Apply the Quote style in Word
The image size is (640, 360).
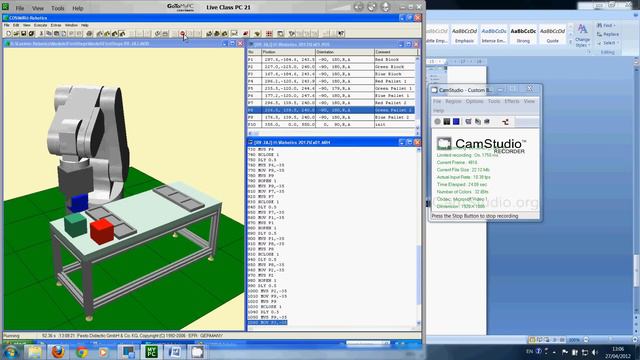pyautogui.click(x=553, y=35)
